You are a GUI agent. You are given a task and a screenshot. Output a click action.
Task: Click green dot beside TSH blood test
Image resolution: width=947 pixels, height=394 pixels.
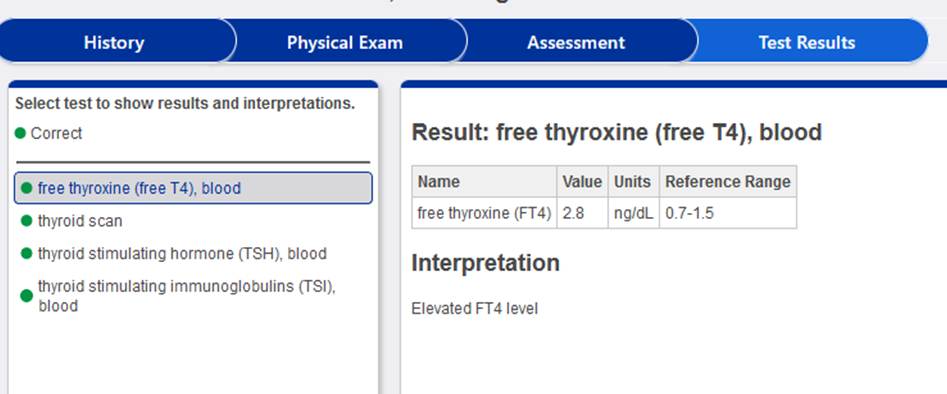click(26, 253)
